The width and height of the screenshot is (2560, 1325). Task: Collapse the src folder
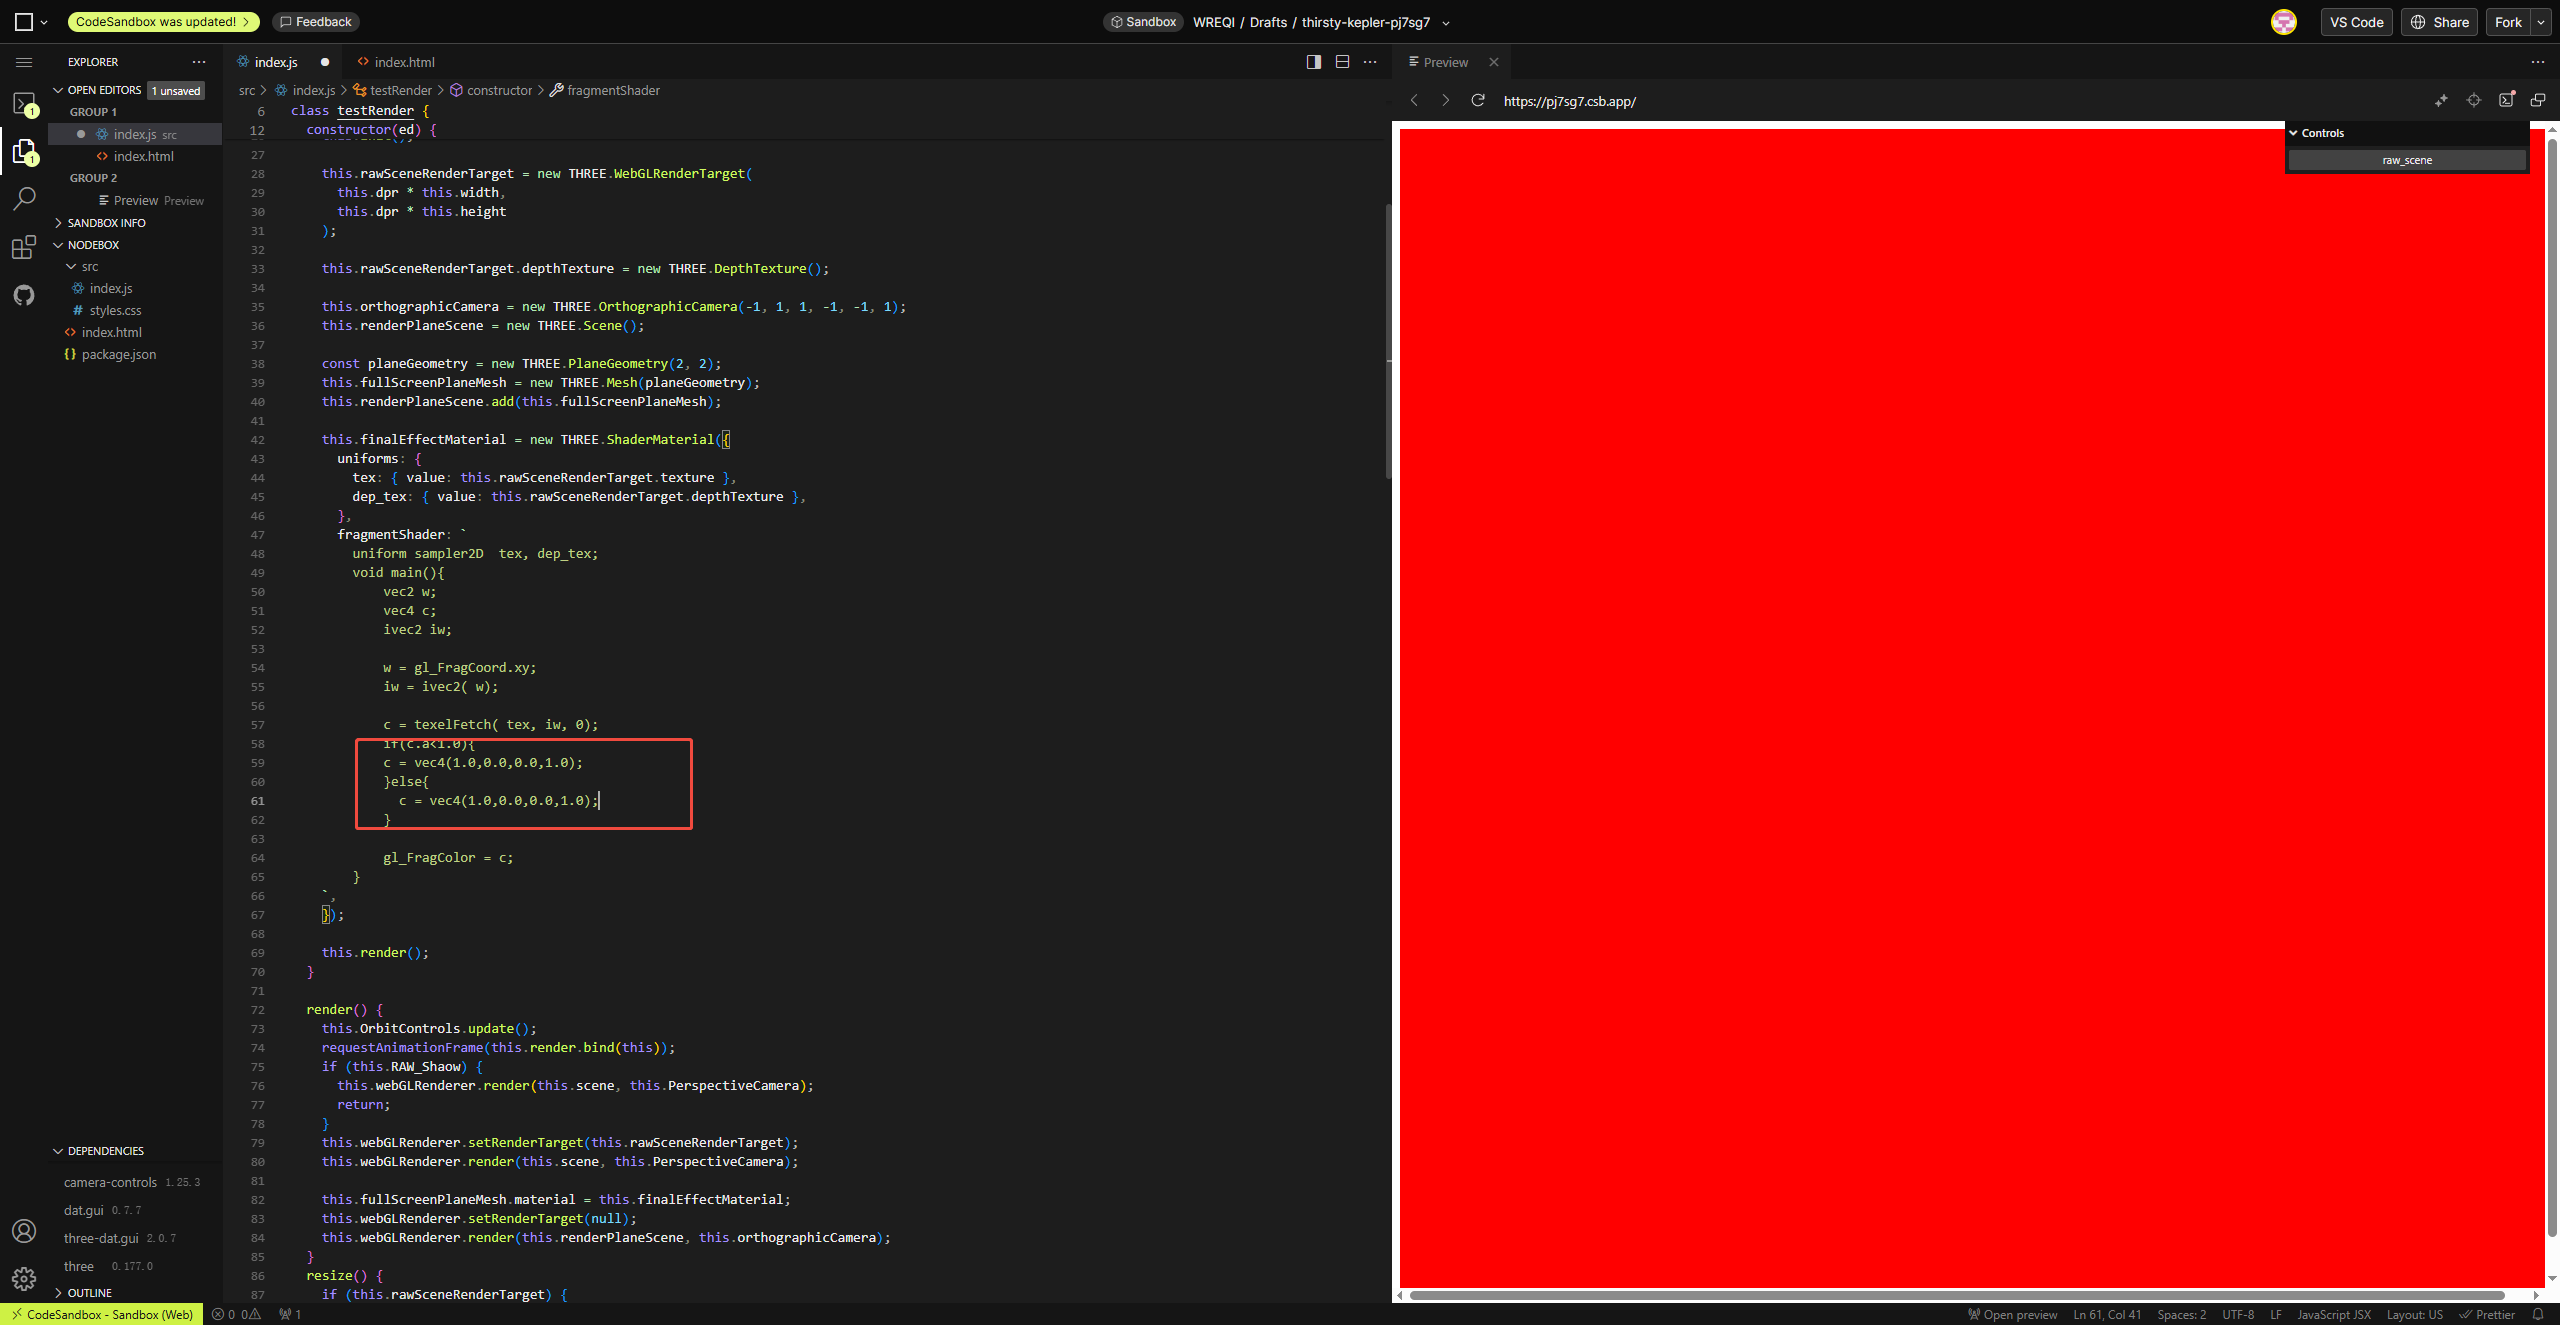click(x=71, y=267)
